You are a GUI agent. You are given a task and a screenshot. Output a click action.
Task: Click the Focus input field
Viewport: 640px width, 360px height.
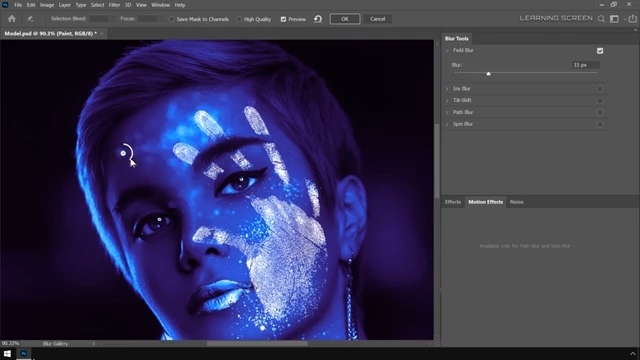click(148, 19)
